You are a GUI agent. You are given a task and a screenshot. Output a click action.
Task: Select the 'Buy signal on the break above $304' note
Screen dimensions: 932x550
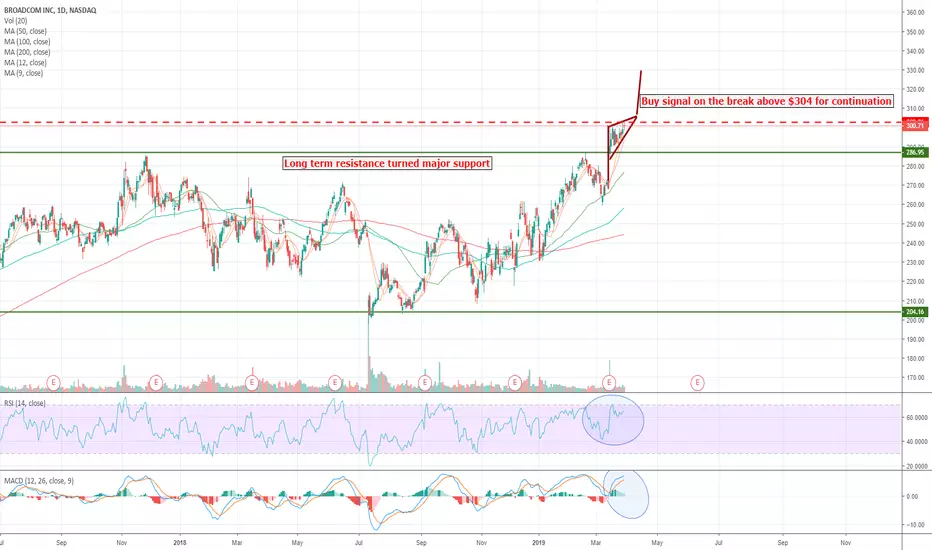(766, 101)
